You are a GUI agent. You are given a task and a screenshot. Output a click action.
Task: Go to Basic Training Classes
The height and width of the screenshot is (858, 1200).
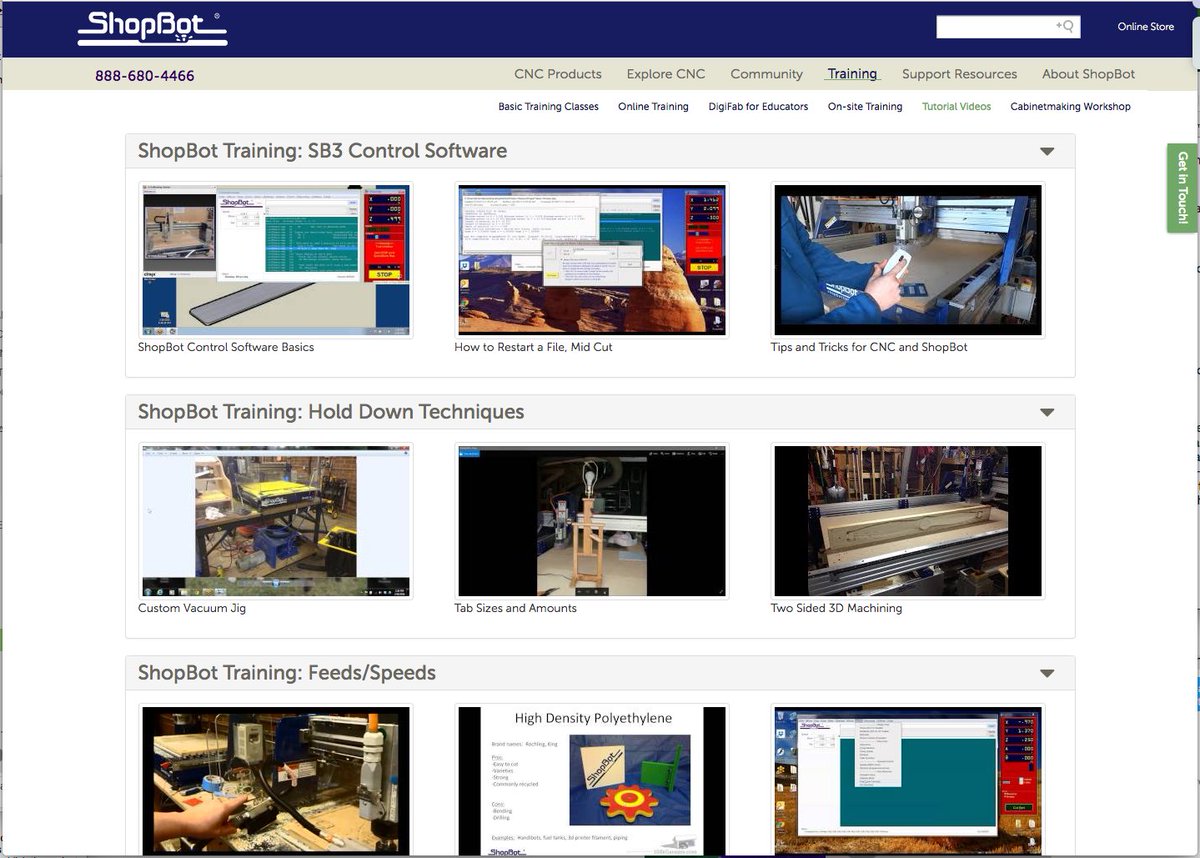tap(548, 106)
